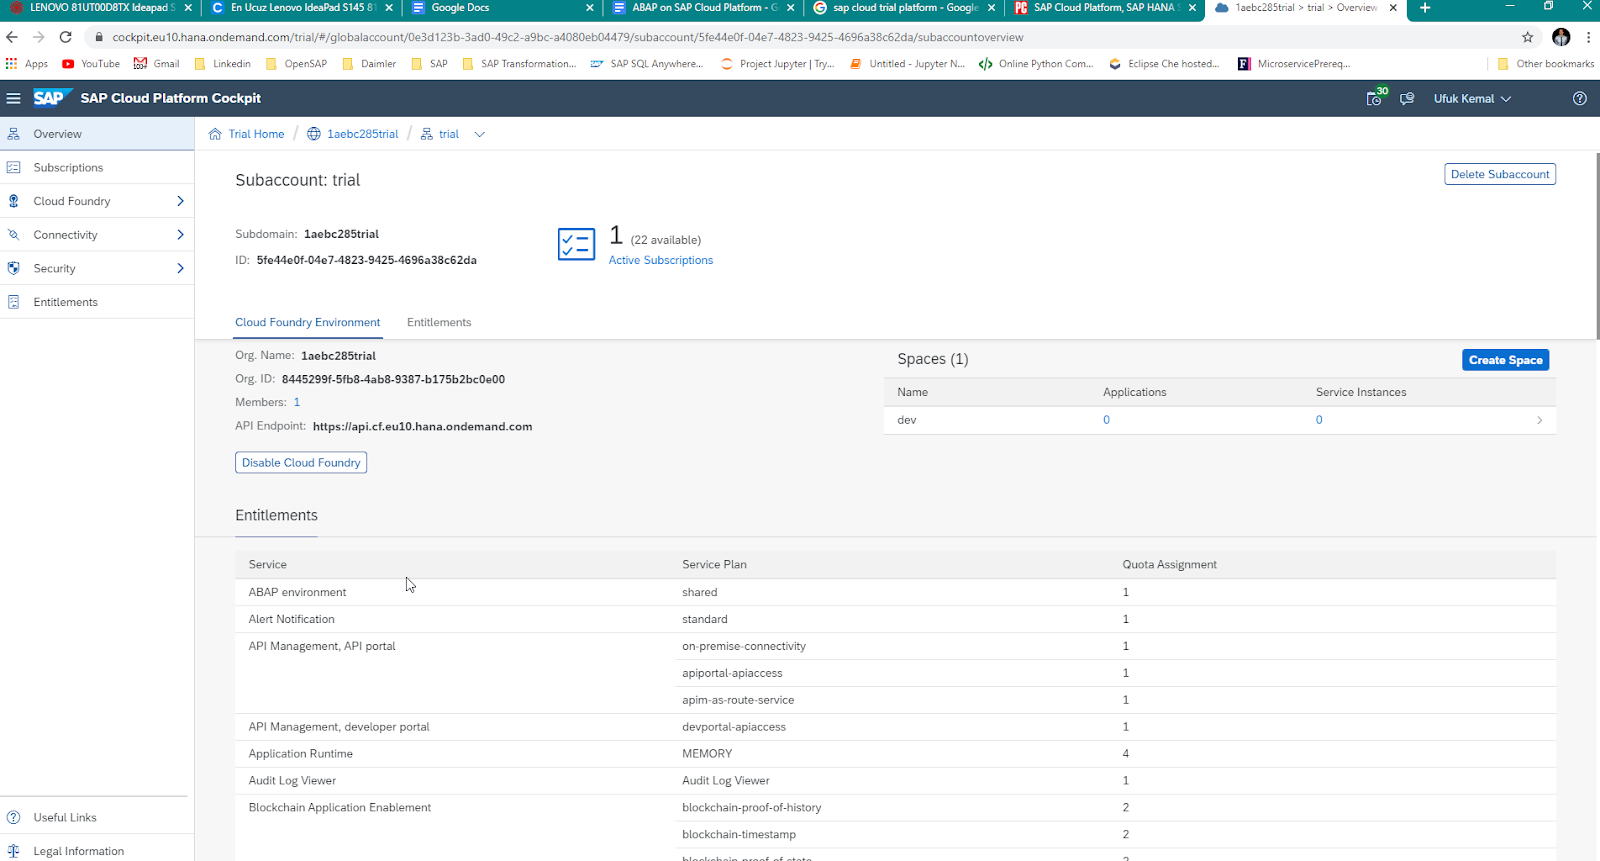Click the page vertical scrollbar

click(x=1597, y=245)
